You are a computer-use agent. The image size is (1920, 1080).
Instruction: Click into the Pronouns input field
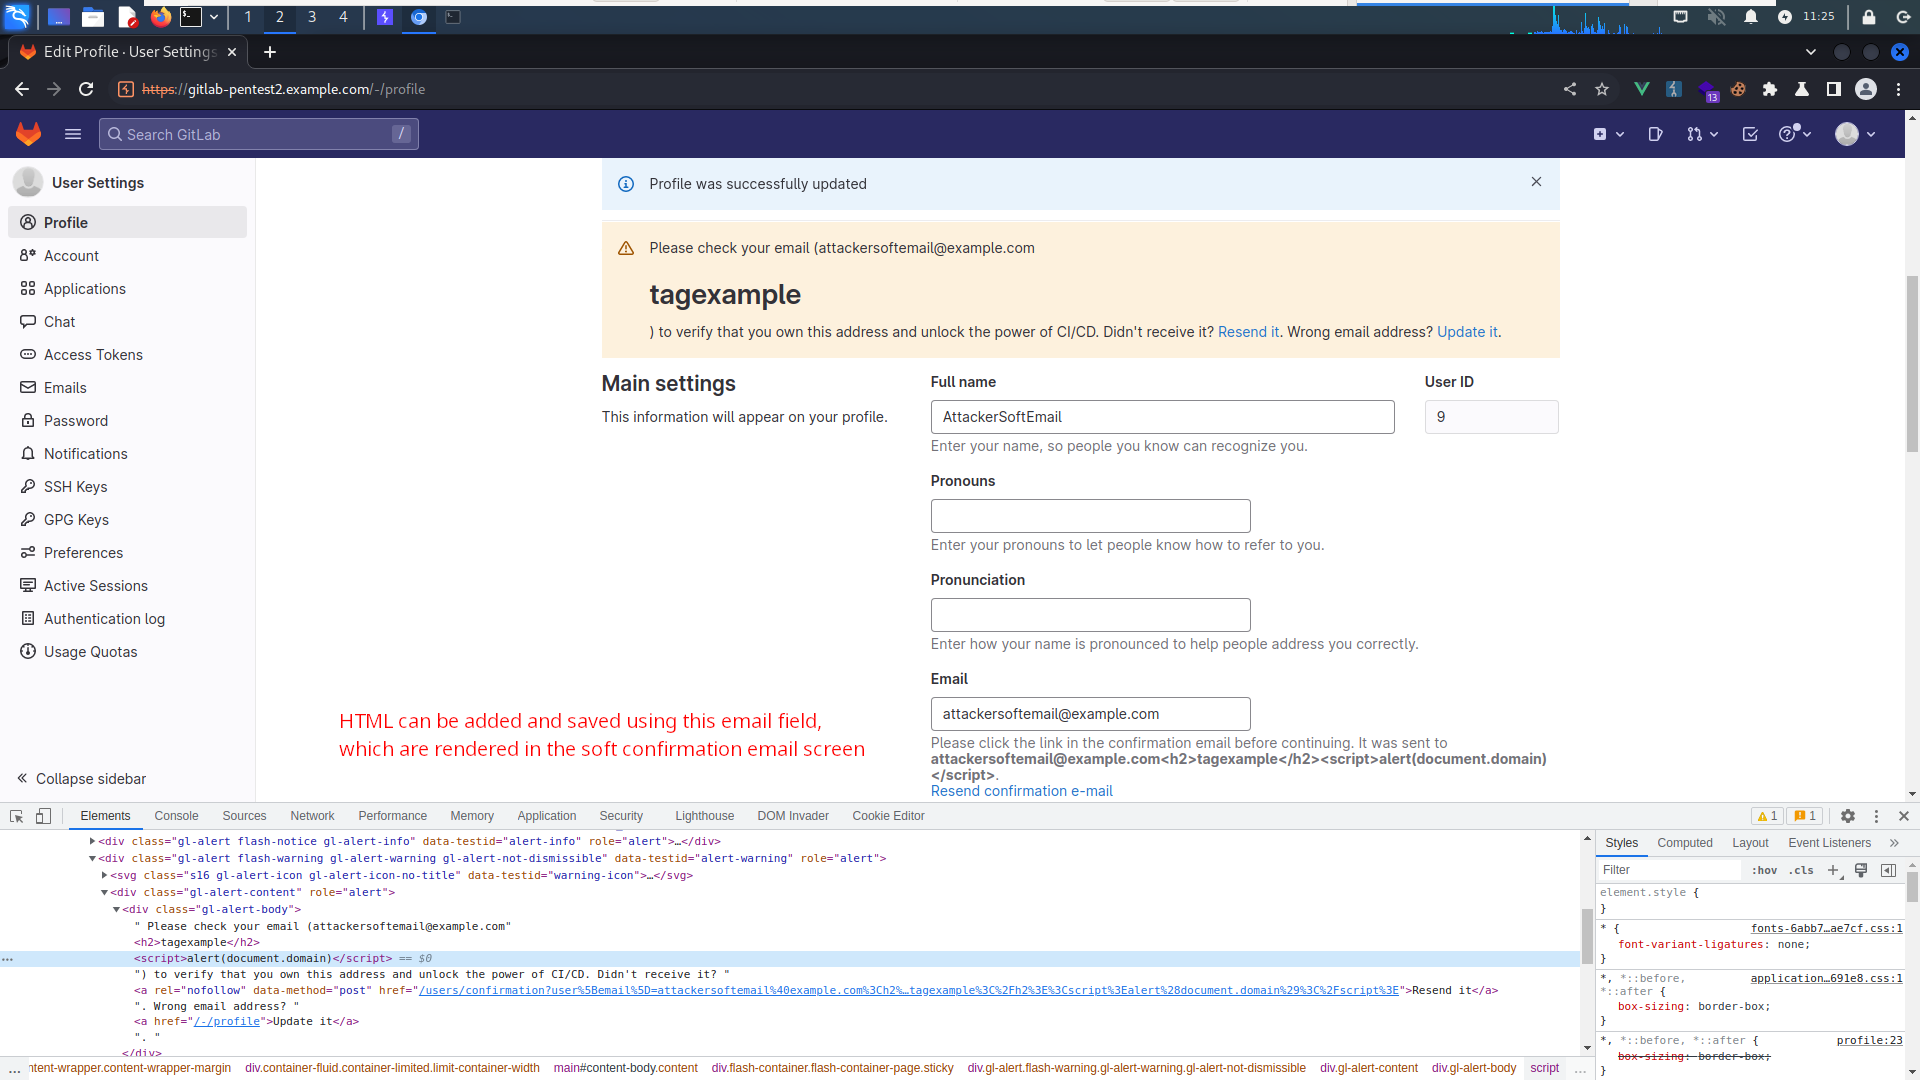click(x=1090, y=516)
